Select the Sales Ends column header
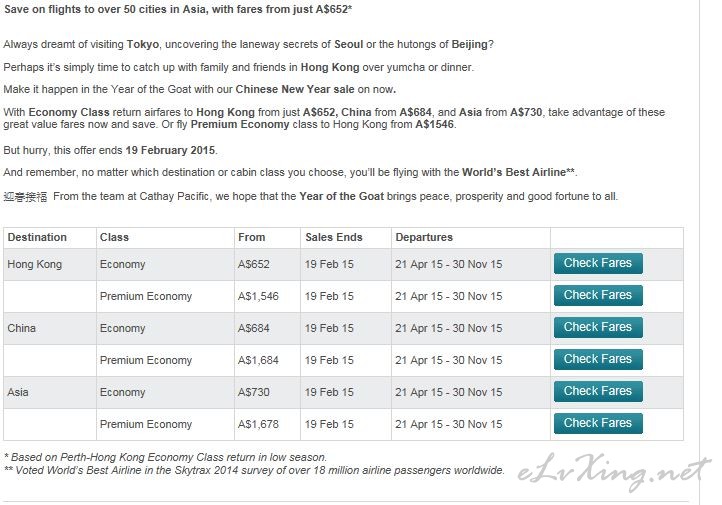This screenshot has width=722, height=505. [346, 238]
